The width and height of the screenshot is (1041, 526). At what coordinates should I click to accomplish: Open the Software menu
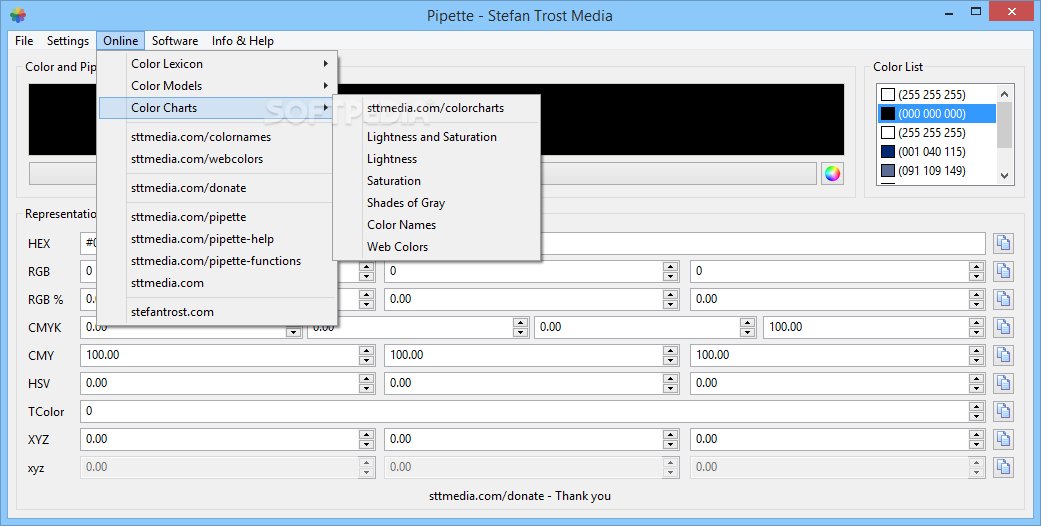click(x=175, y=41)
